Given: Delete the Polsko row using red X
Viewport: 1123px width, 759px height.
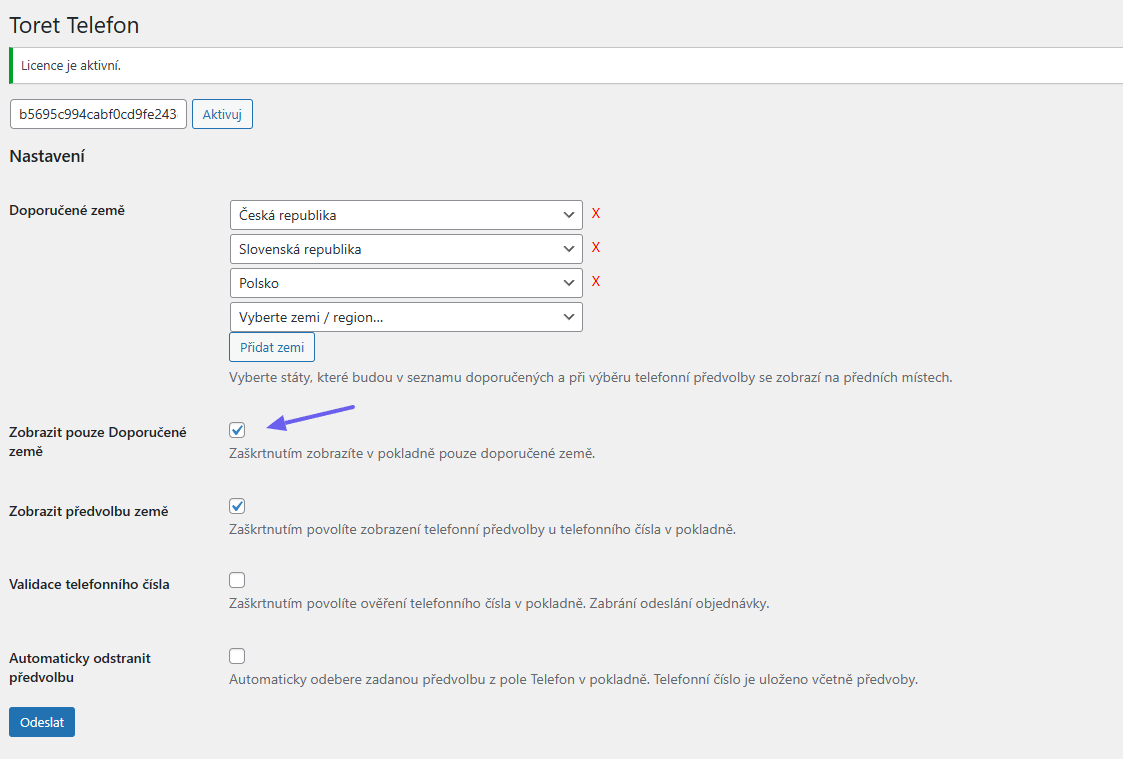Looking at the screenshot, I should 596,282.
